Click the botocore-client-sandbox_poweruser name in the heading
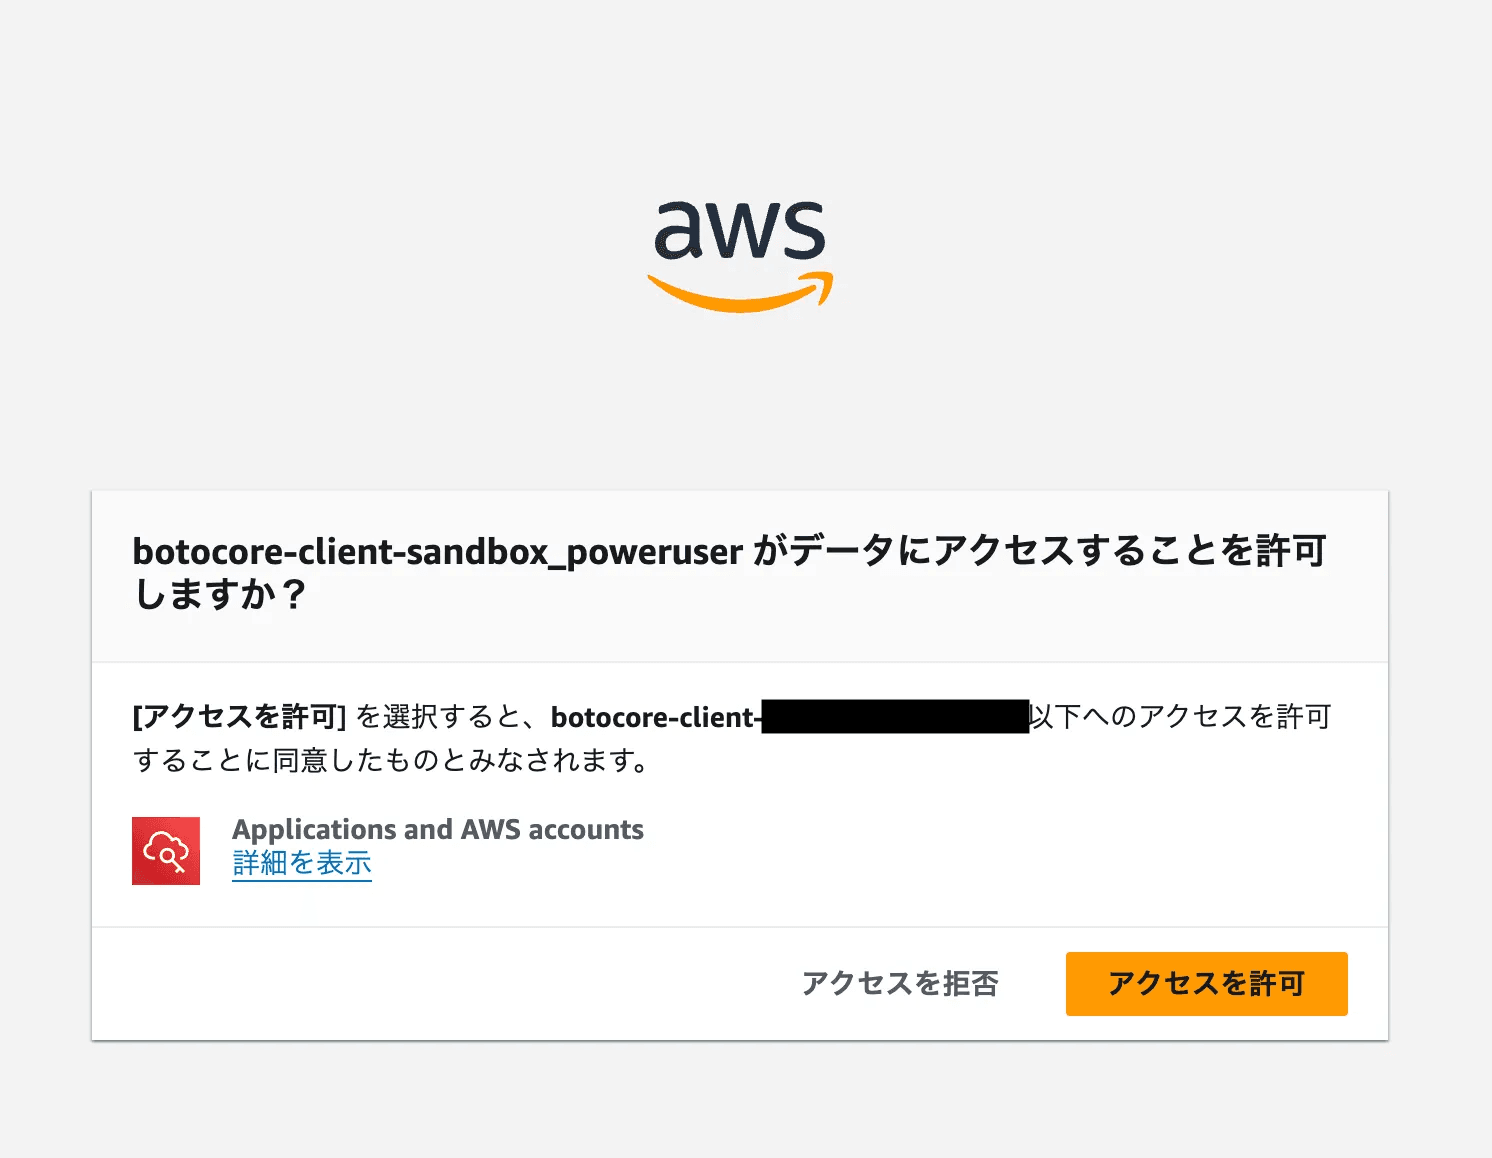1492x1158 pixels. [437, 551]
